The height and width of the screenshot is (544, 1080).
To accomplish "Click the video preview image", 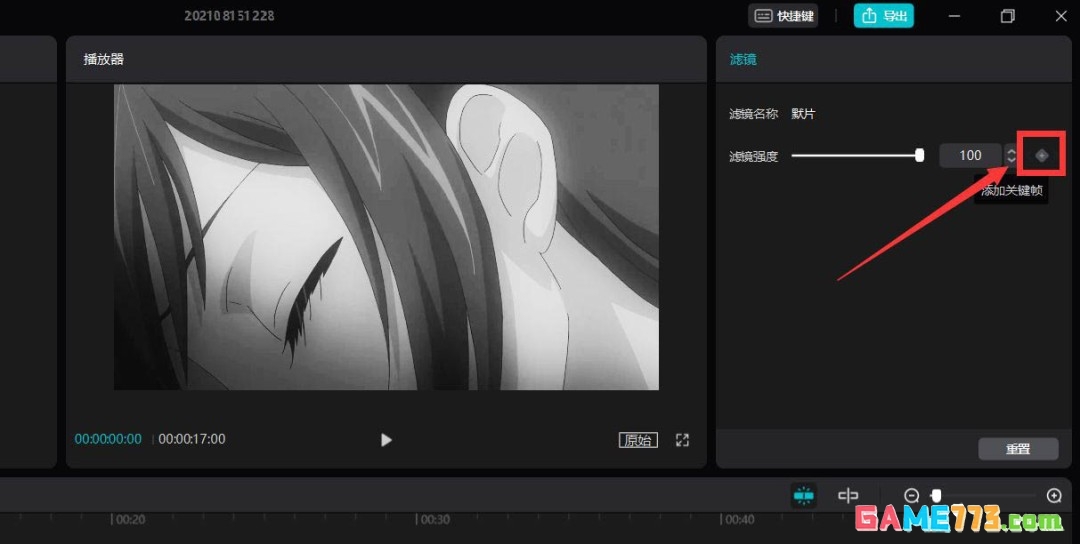I will coord(386,237).
